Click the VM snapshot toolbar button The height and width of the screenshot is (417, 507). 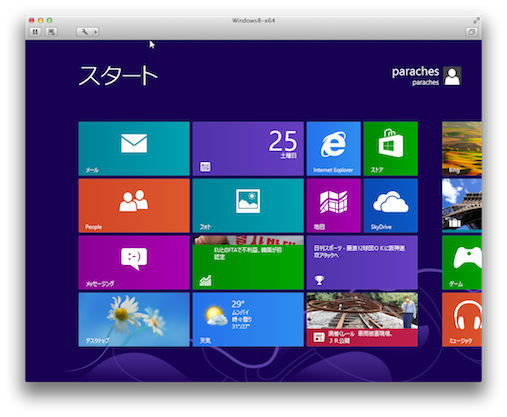51,32
